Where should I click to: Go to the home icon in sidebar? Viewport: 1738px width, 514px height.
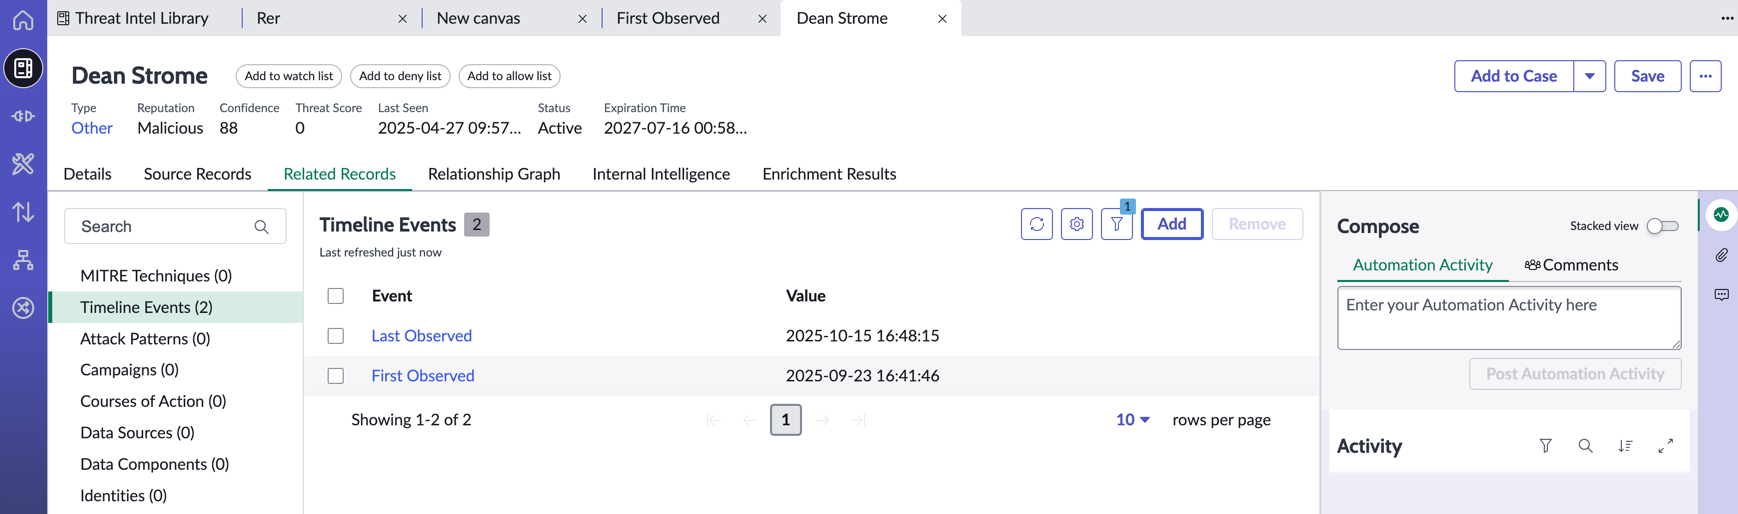tap(23, 19)
